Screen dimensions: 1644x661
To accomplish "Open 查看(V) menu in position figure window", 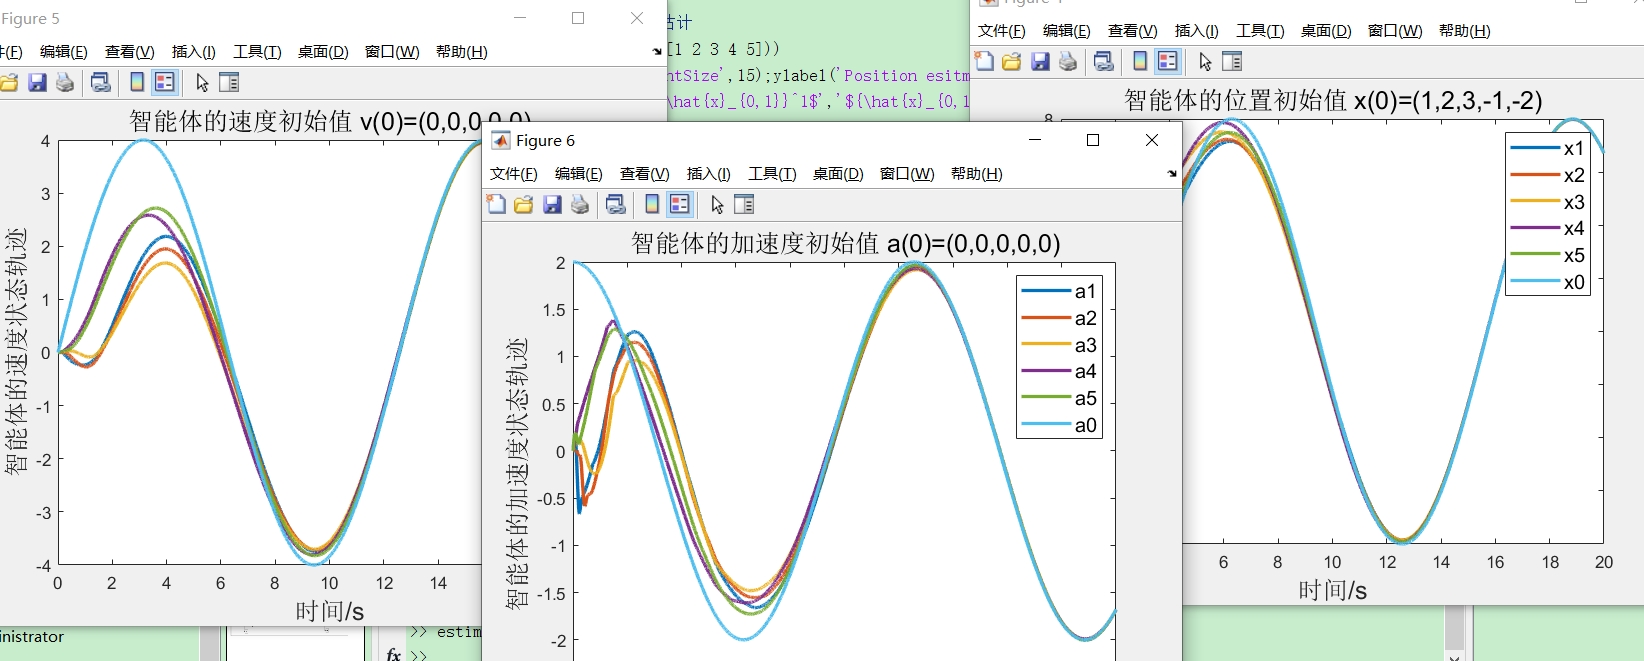I will click(1133, 31).
